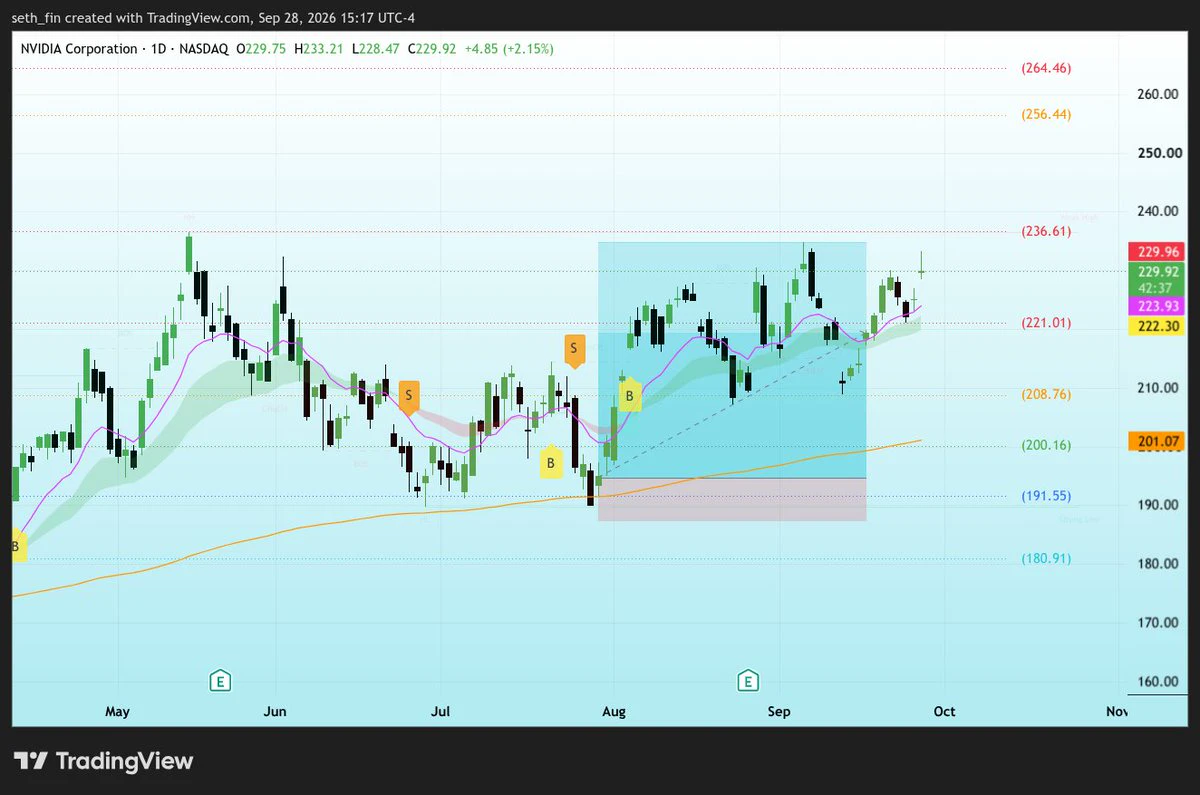Click the 42:37 bar countdown timer

coord(1156,288)
